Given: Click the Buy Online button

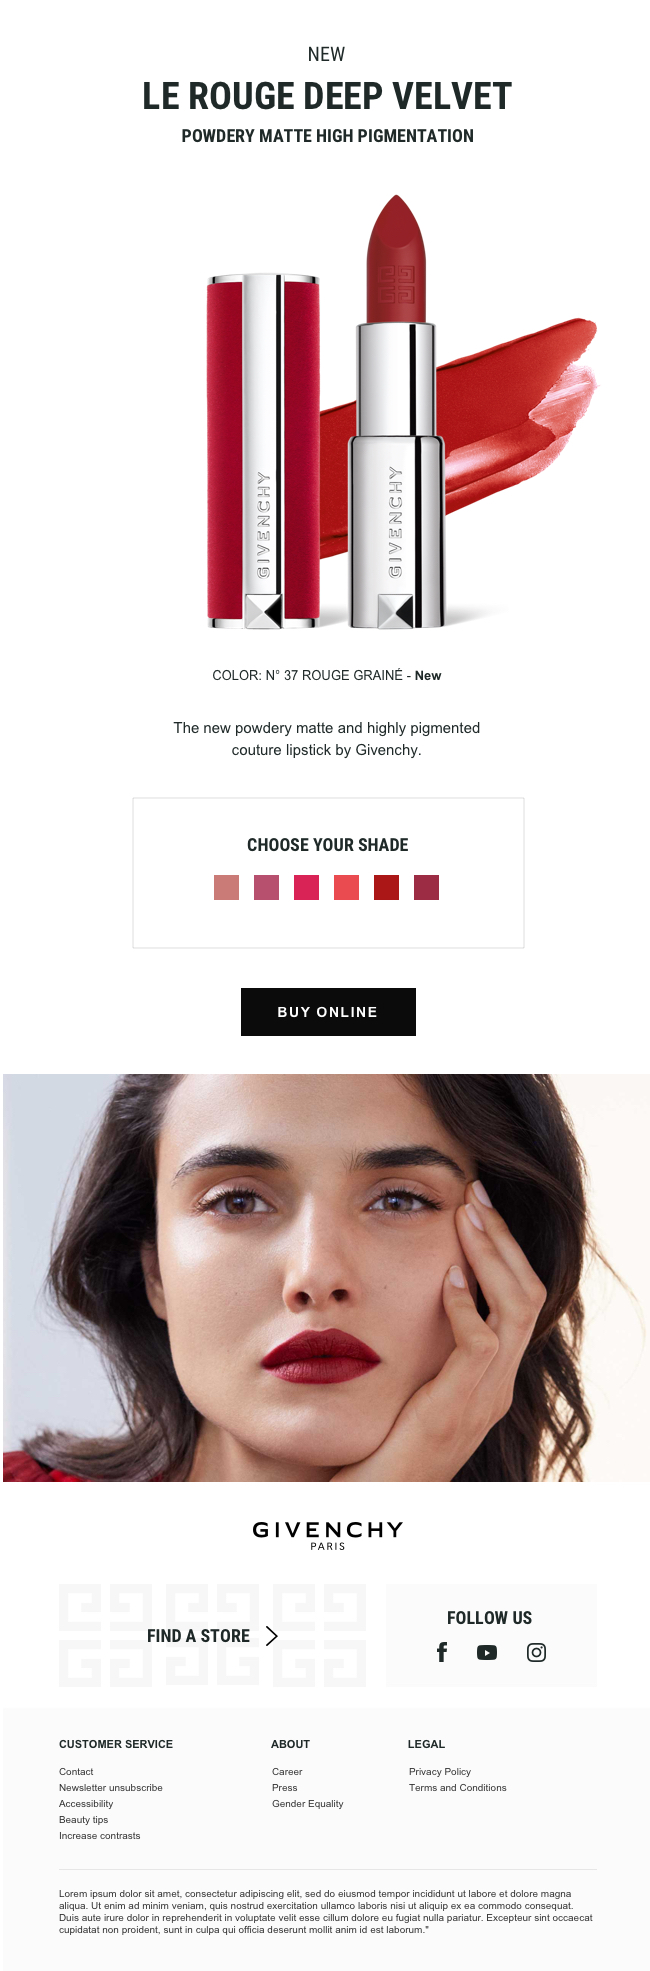Looking at the screenshot, I should pos(328,1012).
